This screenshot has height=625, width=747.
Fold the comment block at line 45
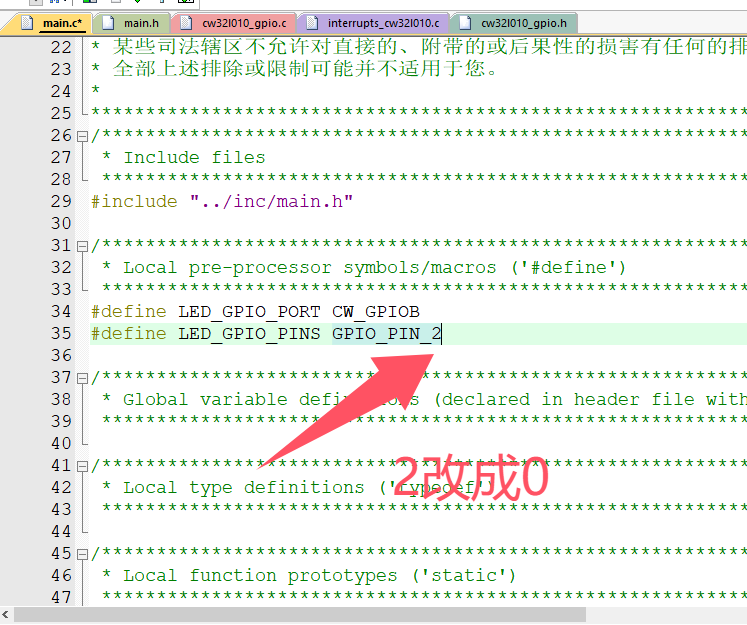[x=83, y=553]
